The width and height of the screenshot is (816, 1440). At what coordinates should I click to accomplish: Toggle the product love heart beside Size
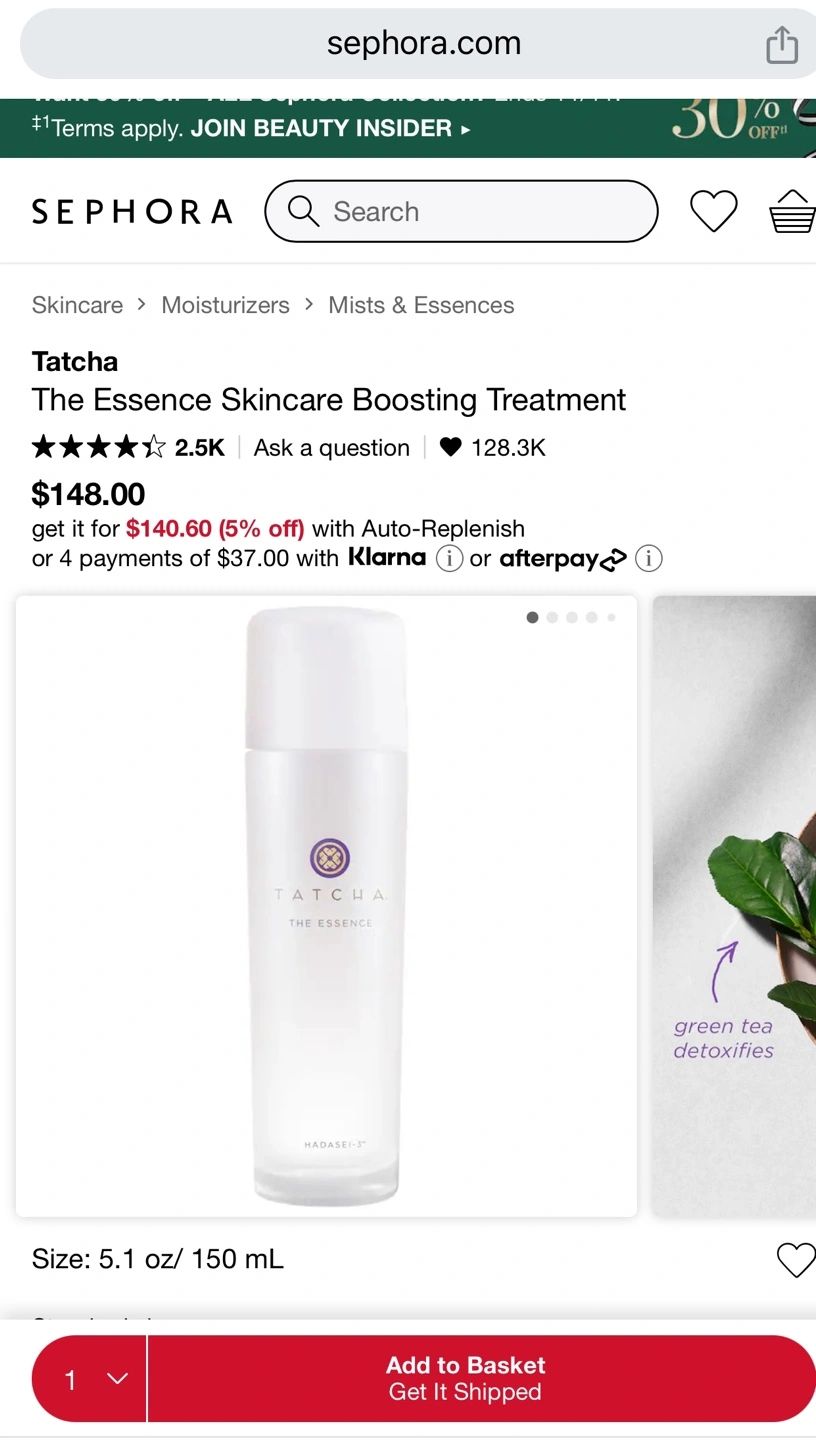[796, 1259]
